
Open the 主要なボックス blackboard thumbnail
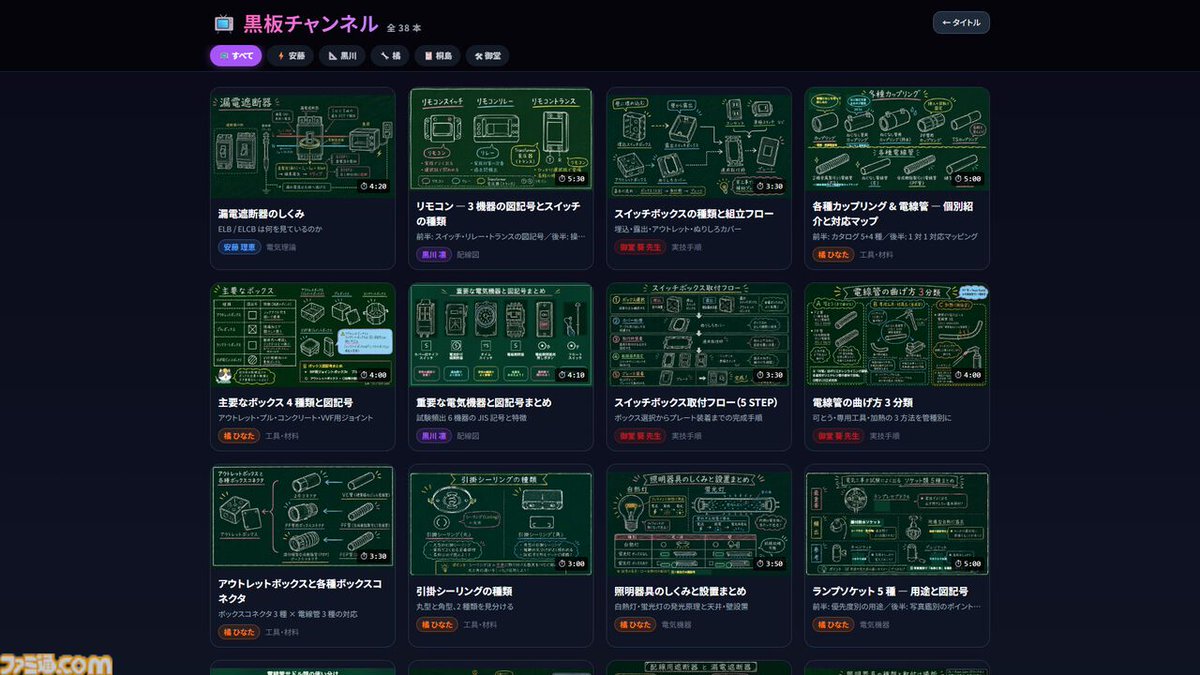pyautogui.click(x=303, y=335)
